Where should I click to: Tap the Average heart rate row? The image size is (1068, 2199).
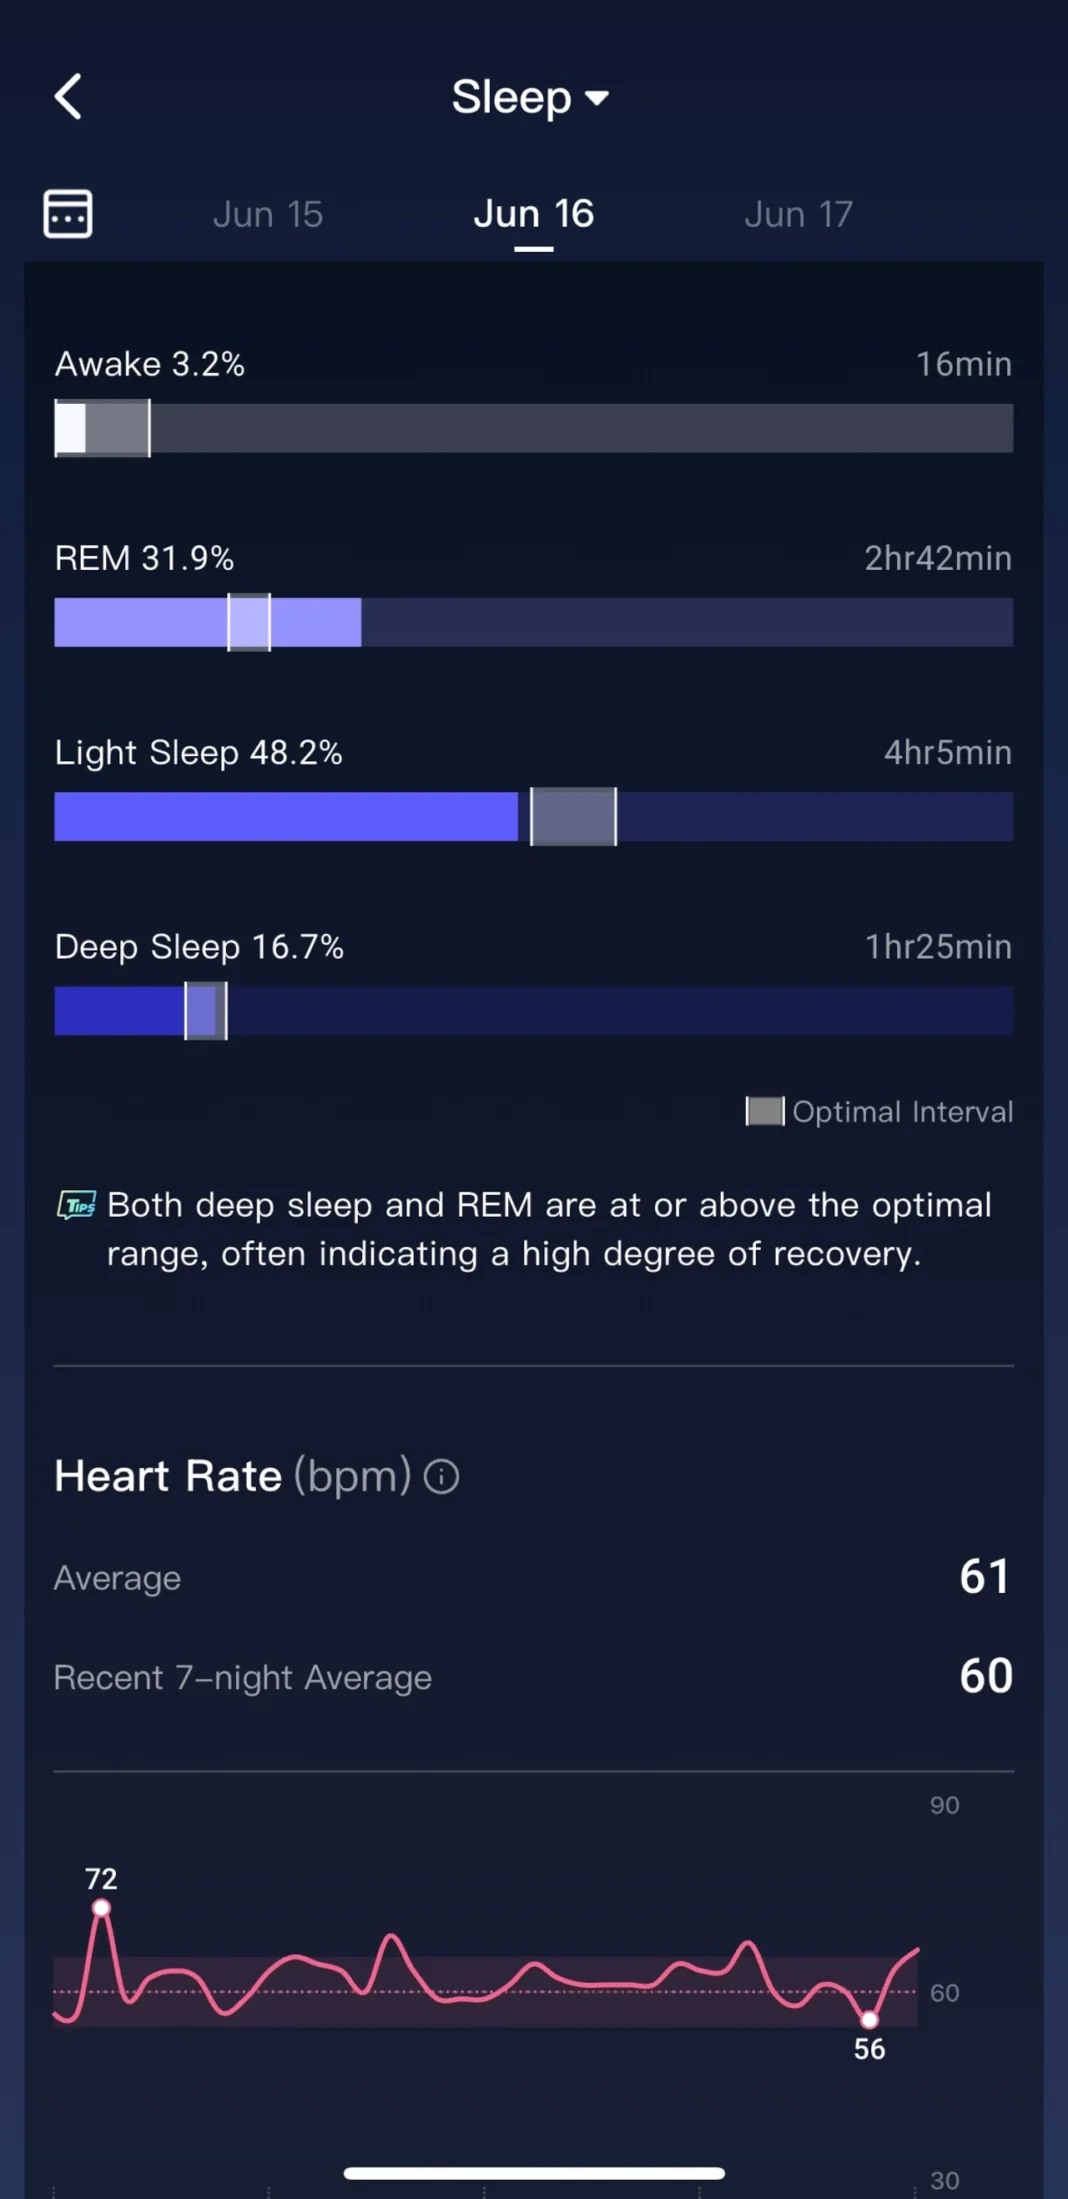click(x=533, y=1577)
